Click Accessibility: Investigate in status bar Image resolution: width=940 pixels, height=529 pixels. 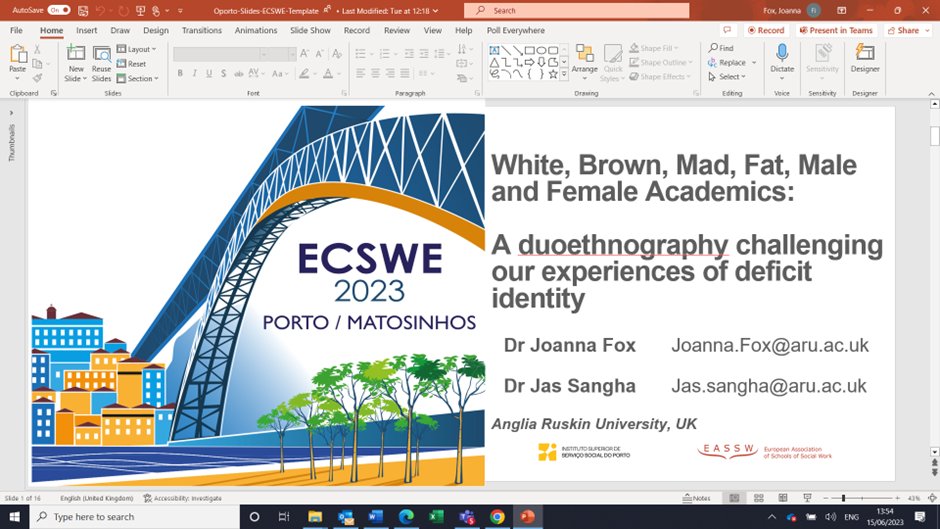pos(182,498)
